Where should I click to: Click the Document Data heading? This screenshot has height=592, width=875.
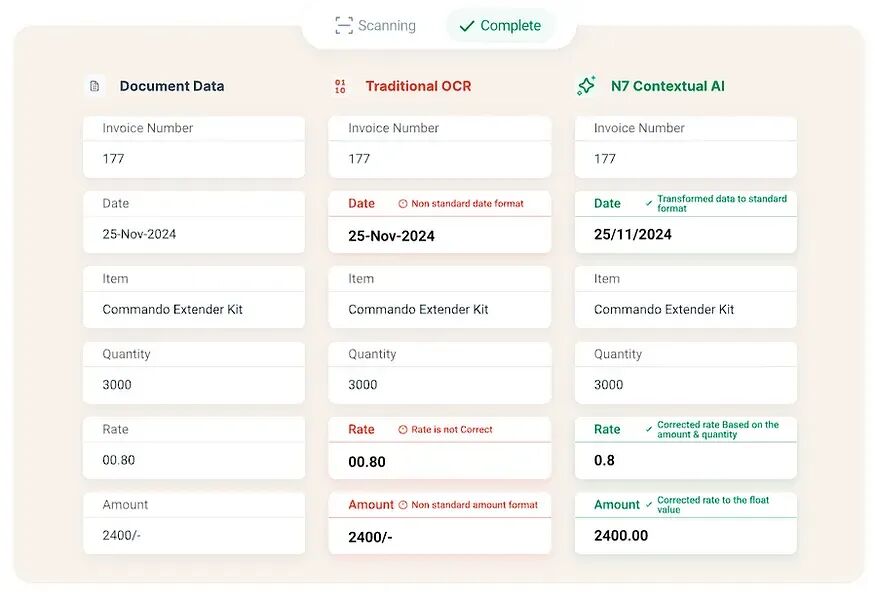(172, 86)
